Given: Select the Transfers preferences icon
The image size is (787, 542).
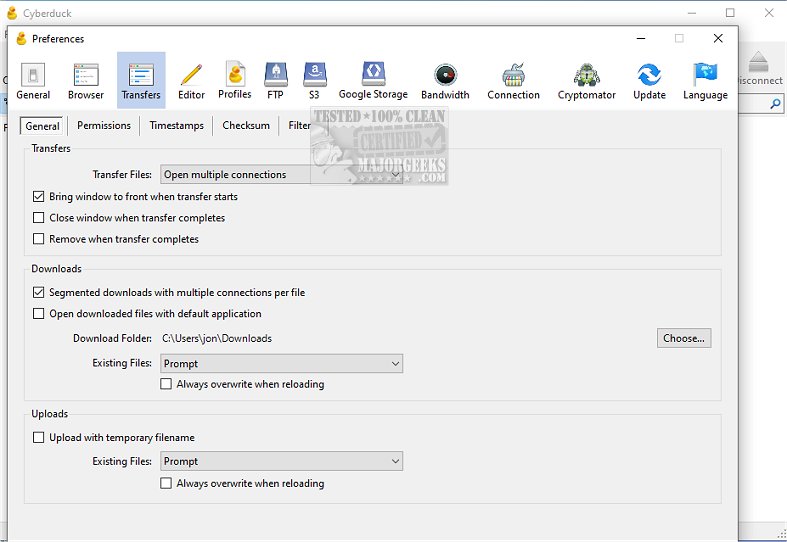Looking at the screenshot, I should (x=141, y=81).
